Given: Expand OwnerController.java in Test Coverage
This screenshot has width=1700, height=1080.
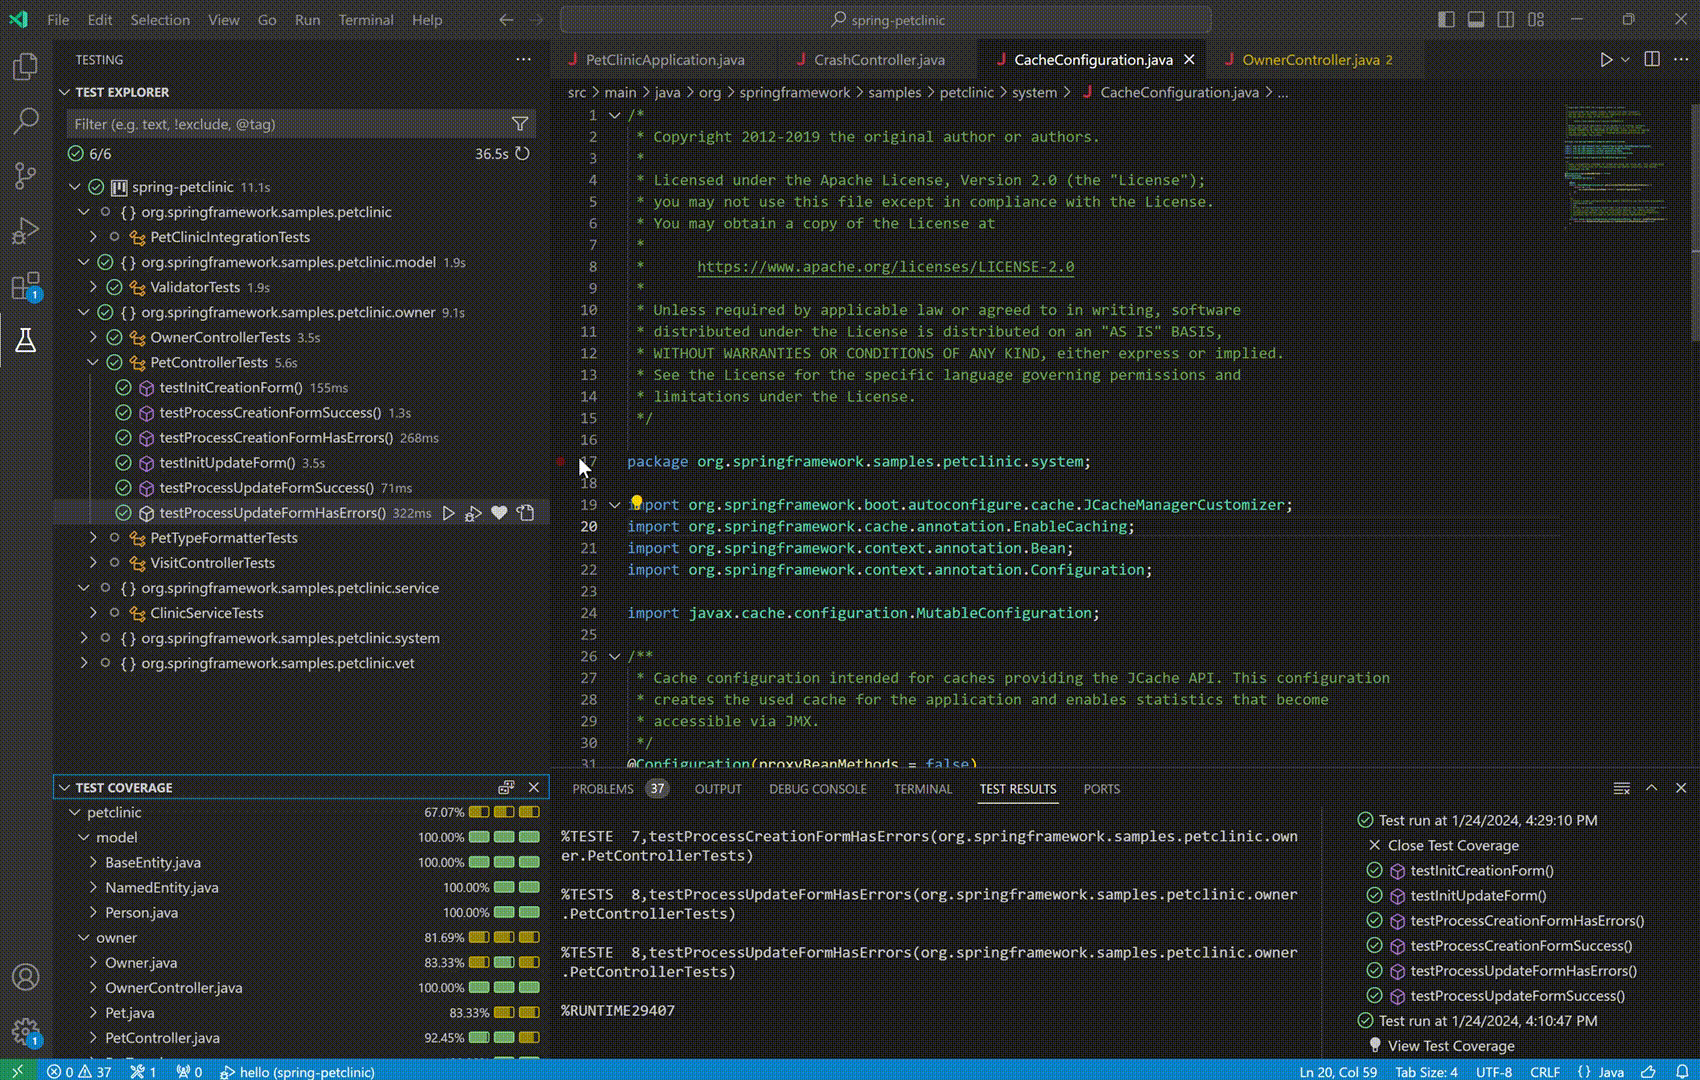Looking at the screenshot, I should [x=93, y=988].
